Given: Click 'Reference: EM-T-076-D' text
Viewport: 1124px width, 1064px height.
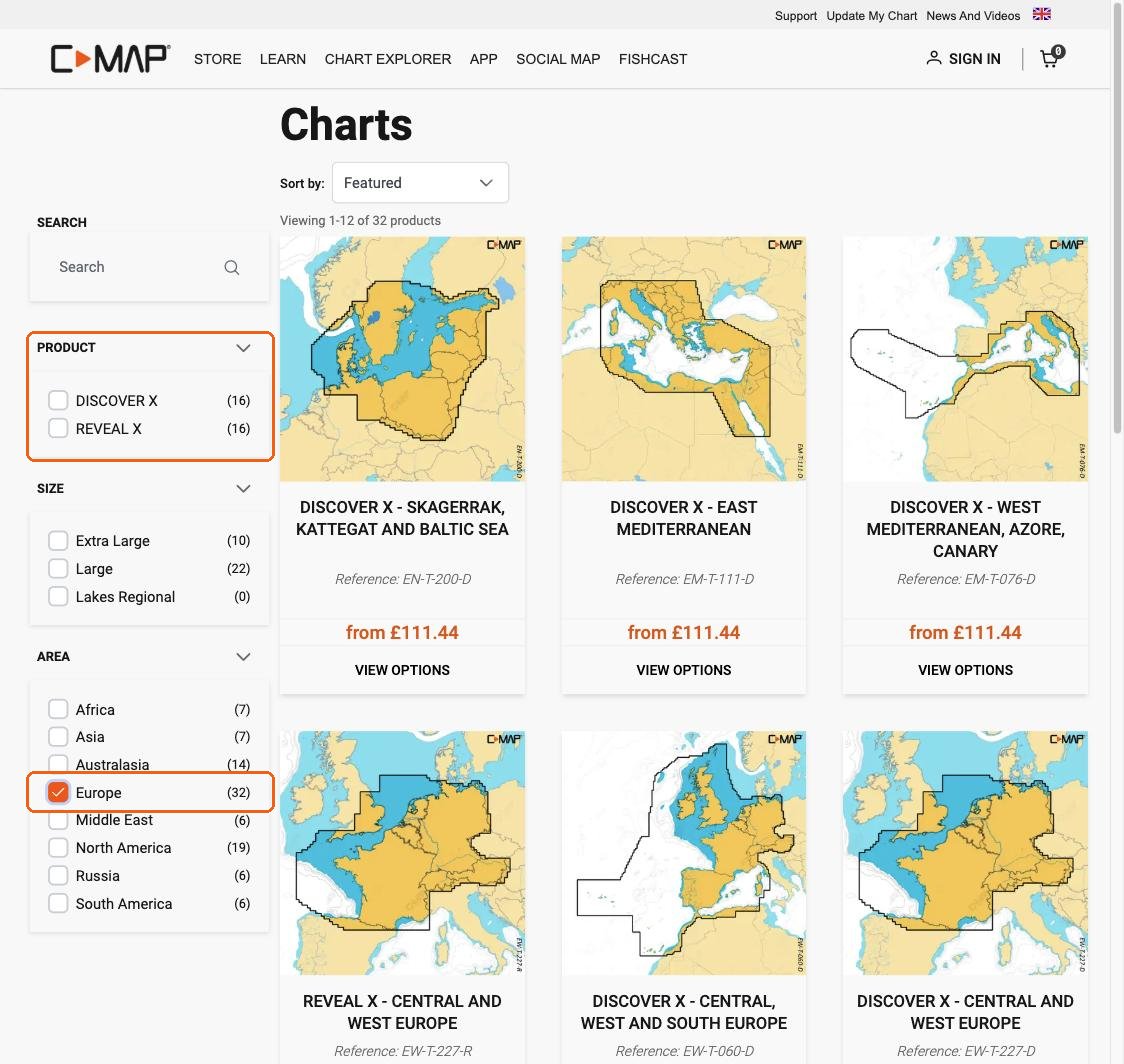Looking at the screenshot, I should pyautogui.click(x=966, y=579).
